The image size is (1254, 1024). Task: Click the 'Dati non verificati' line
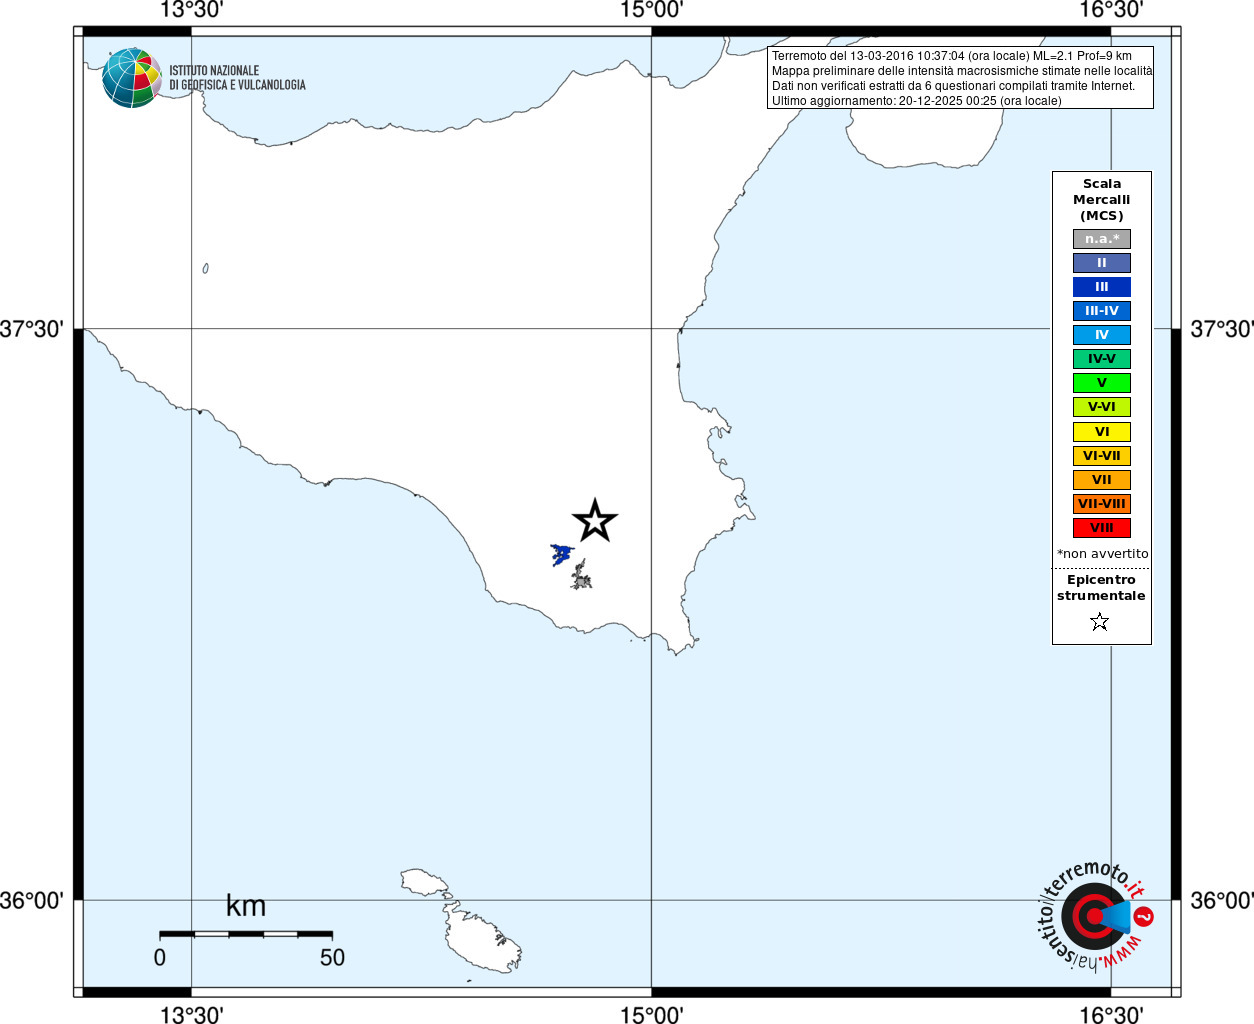(953, 86)
